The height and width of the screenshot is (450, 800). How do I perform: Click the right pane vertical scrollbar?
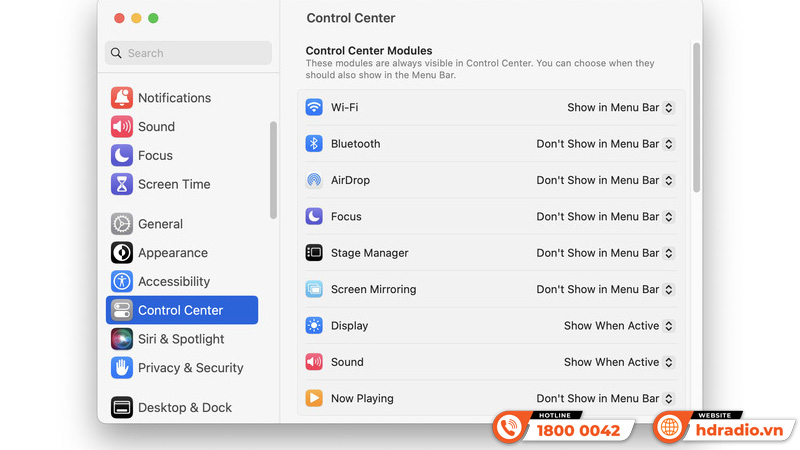(x=696, y=115)
